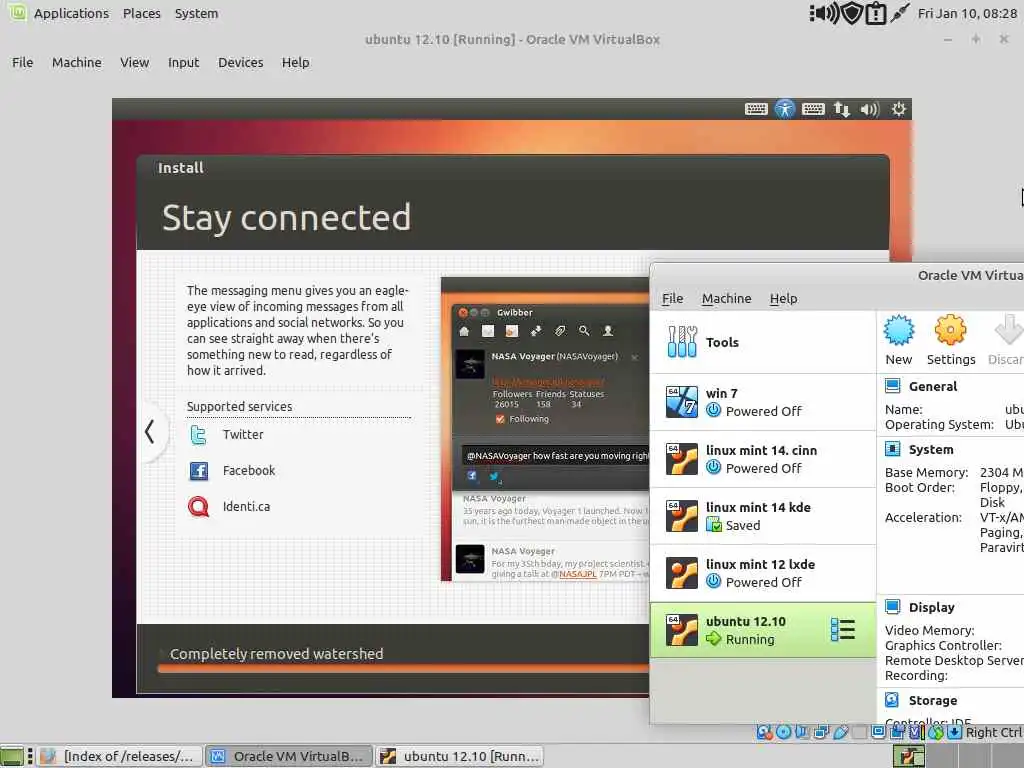The height and width of the screenshot is (768, 1024).
Task: Click the Twitter icon under Supported services
Action: coord(199,435)
